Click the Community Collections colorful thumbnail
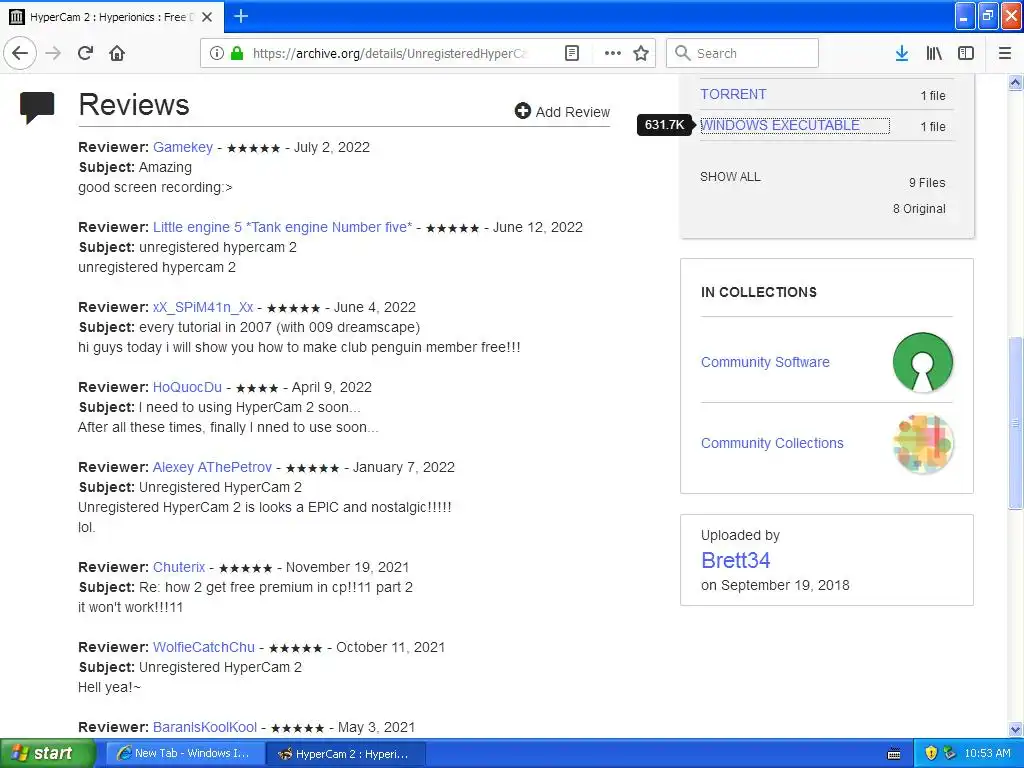 (922, 444)
